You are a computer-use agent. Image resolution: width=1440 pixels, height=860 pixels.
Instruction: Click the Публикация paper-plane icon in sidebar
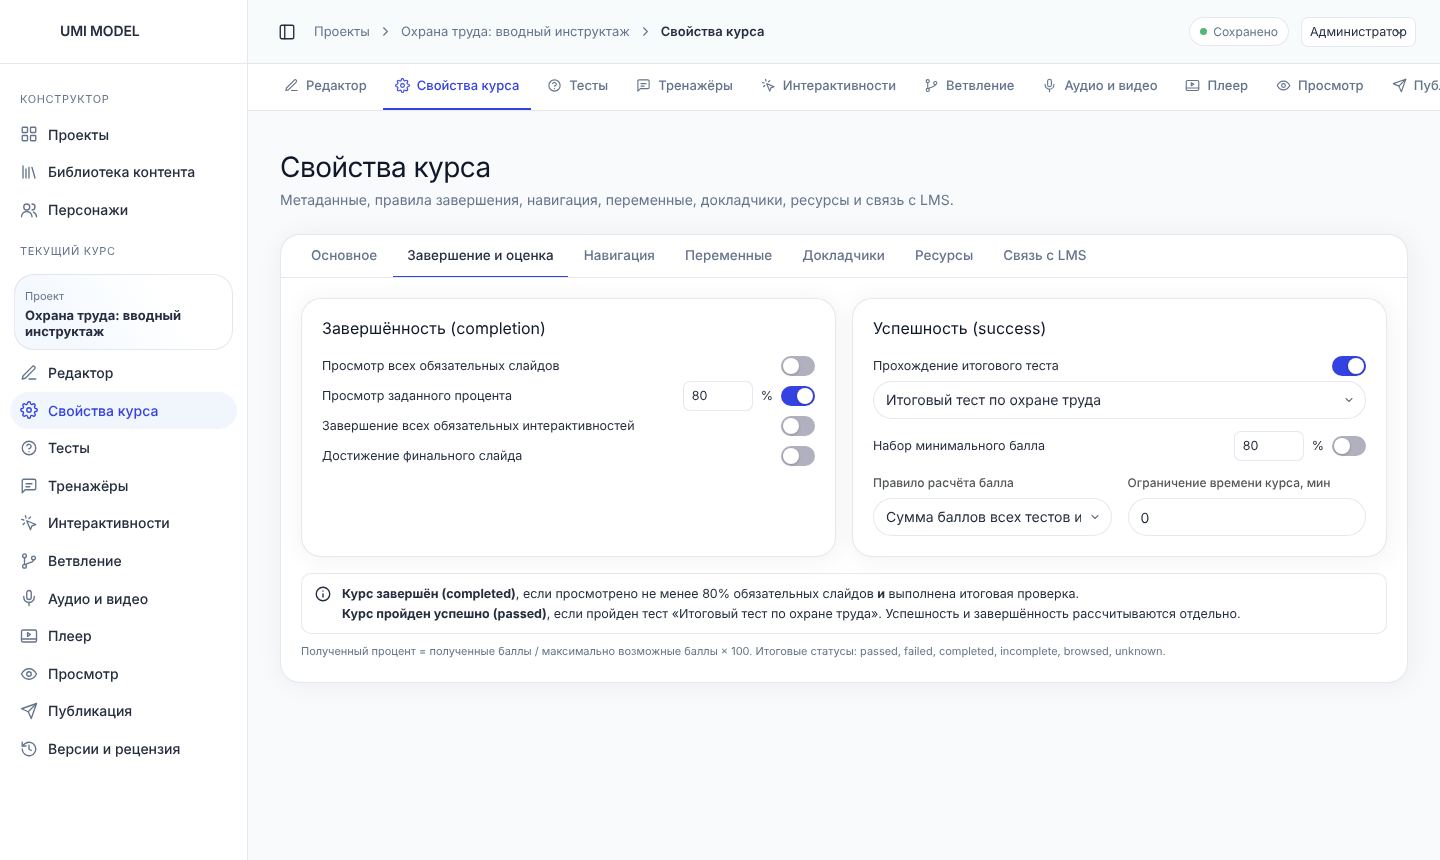coord(29,711)
